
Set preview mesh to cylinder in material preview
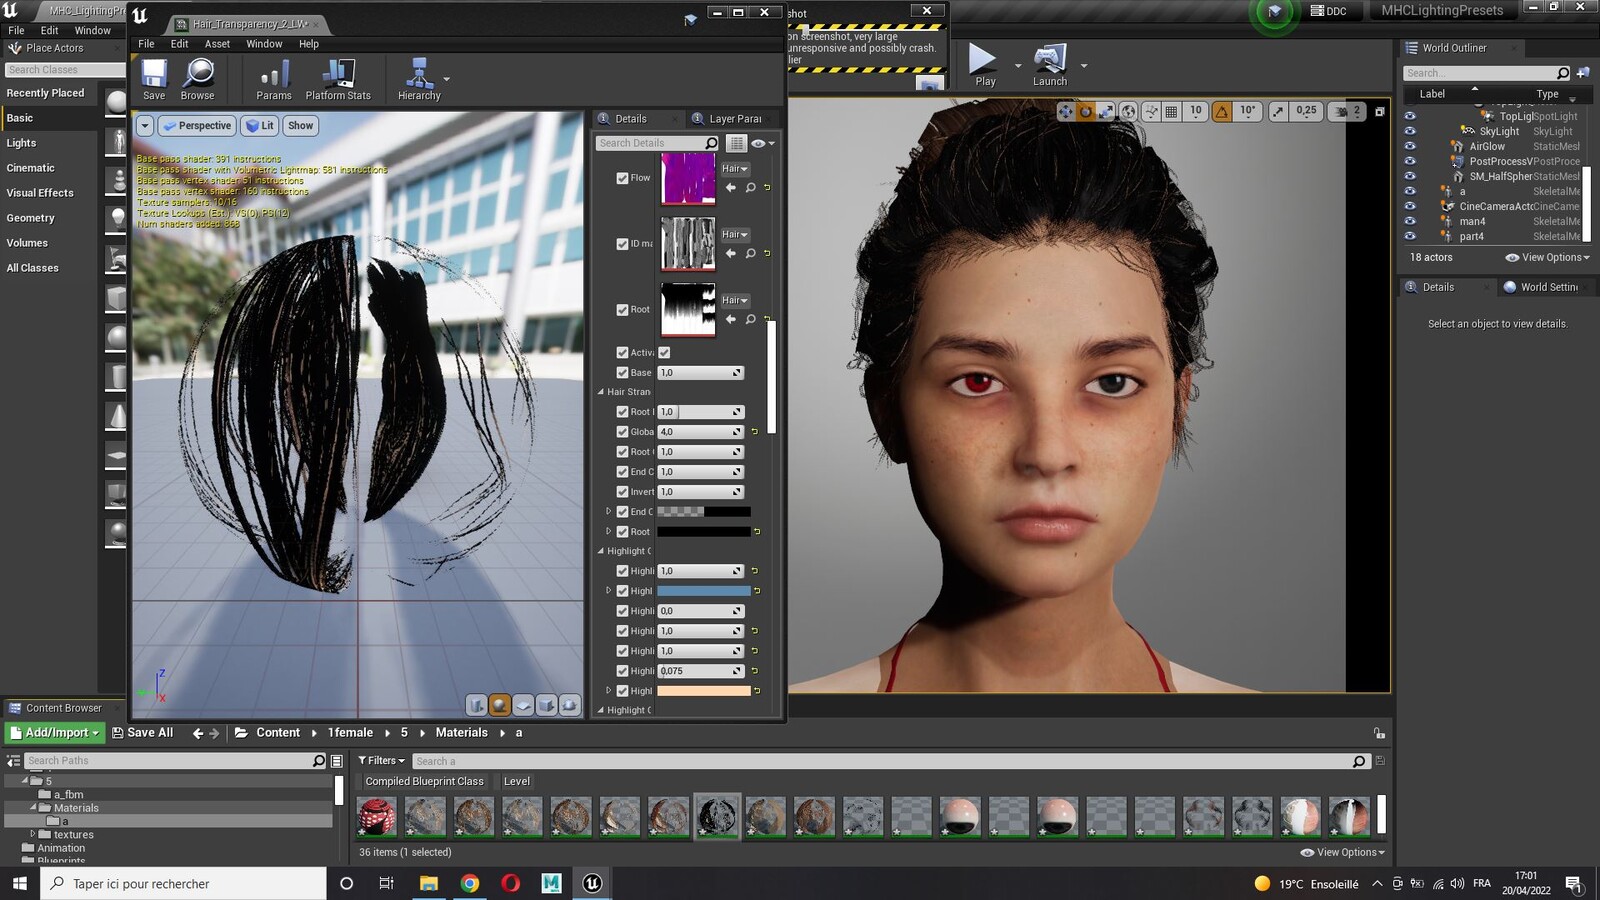[477, 705]
